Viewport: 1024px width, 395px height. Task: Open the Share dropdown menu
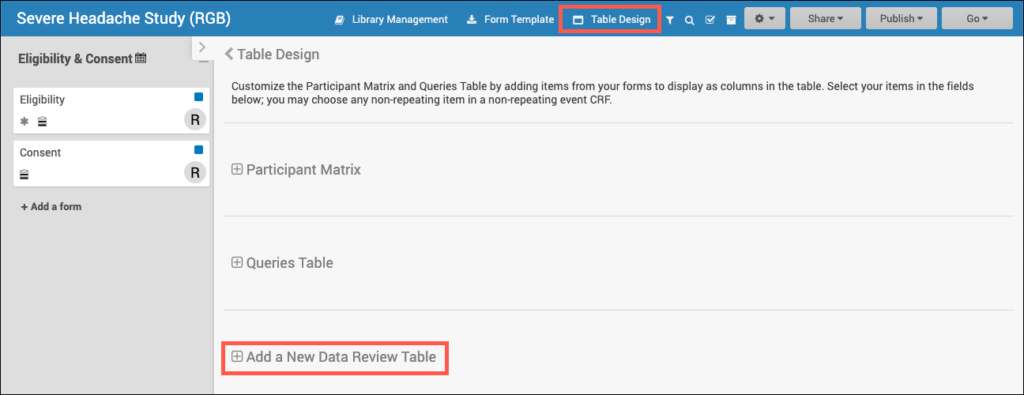[x=825, y=19]
